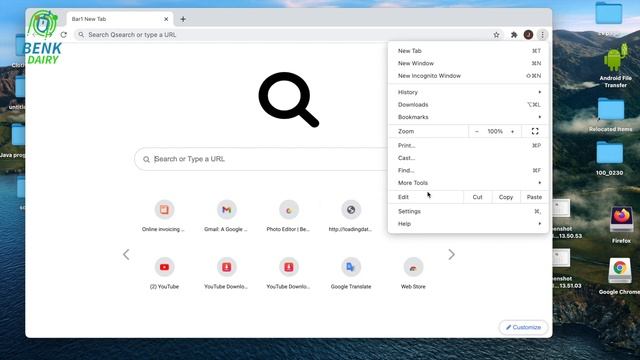Screen dimensions: 640x360
Task: Increase zoom with plus button
Action: tap(512, 131)
